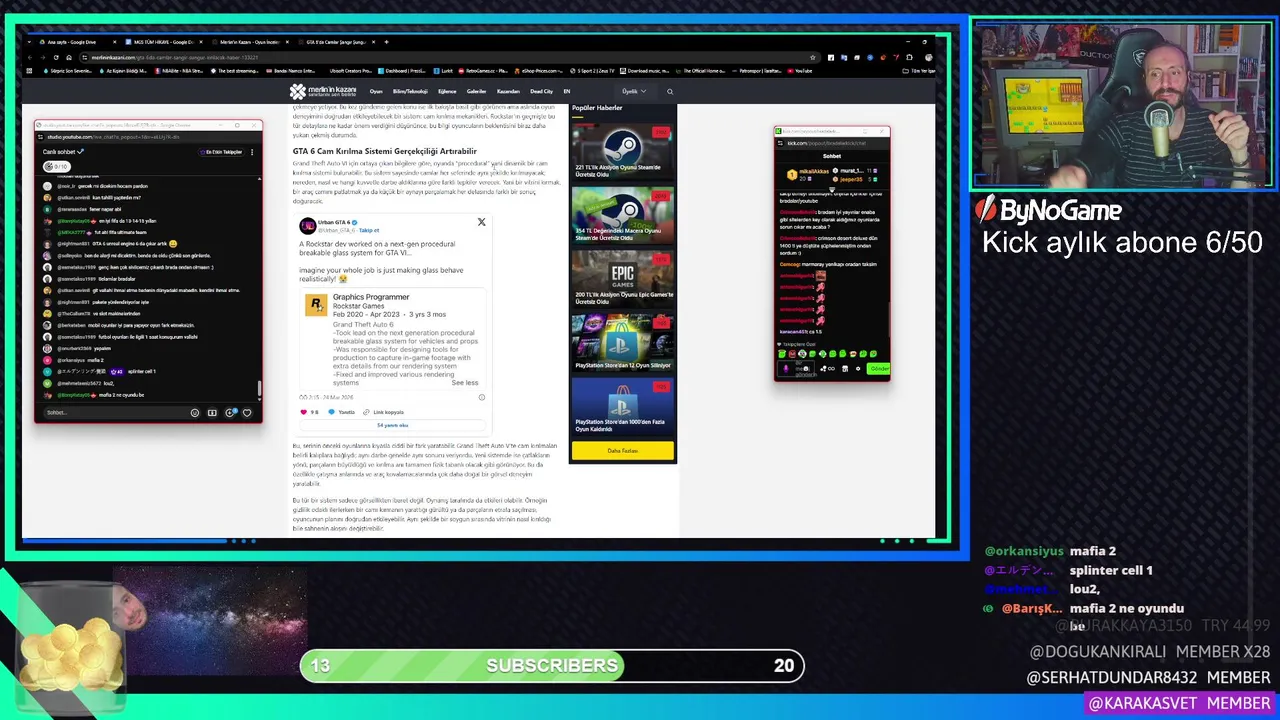Image resolution: width=1280 pixels, height=720 pixels.
Task: Click the X logo on the embedded tweet
Action: coord(481,222)
